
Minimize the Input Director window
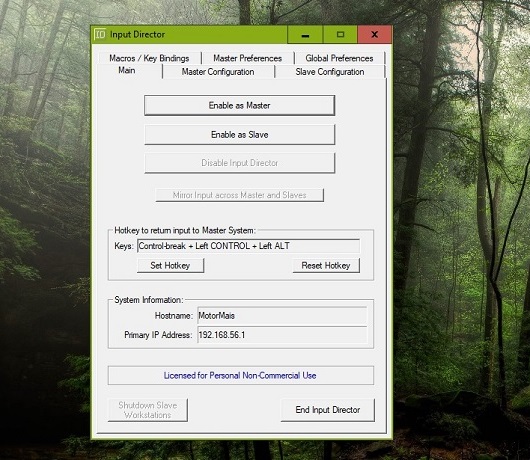(305, 34)
